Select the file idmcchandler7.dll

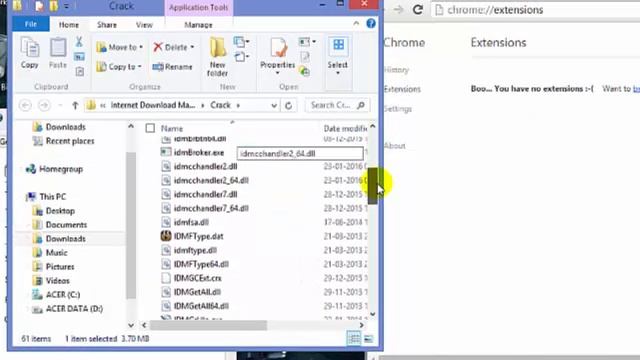pos(205,194)
